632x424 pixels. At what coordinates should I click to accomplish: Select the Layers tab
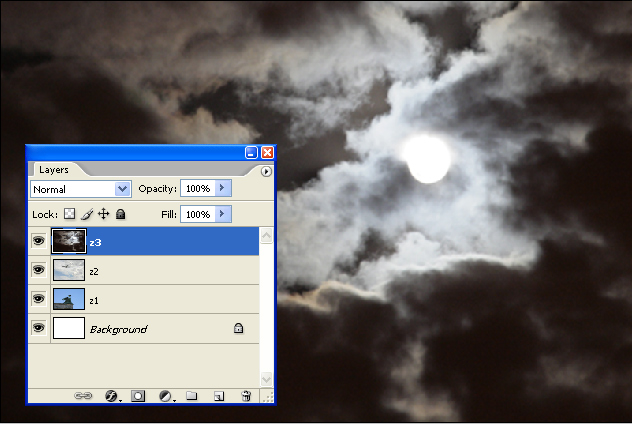[x=54, y=170]
